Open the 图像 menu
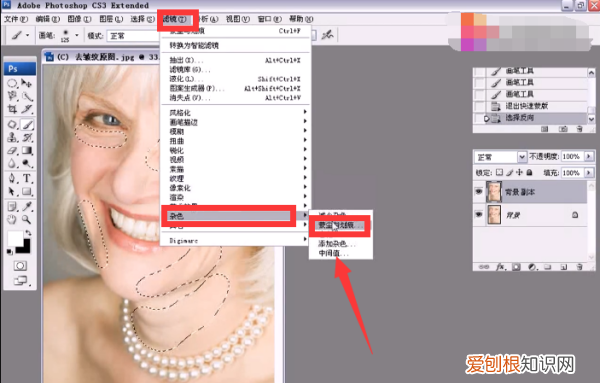Image resolution: width=600 pixels, height=383 pixels. tap(79, 19)
